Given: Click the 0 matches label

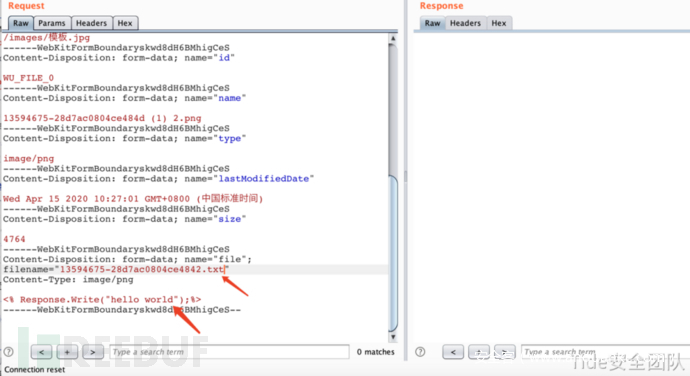Looking at the screenshot, I should (376, 352).
